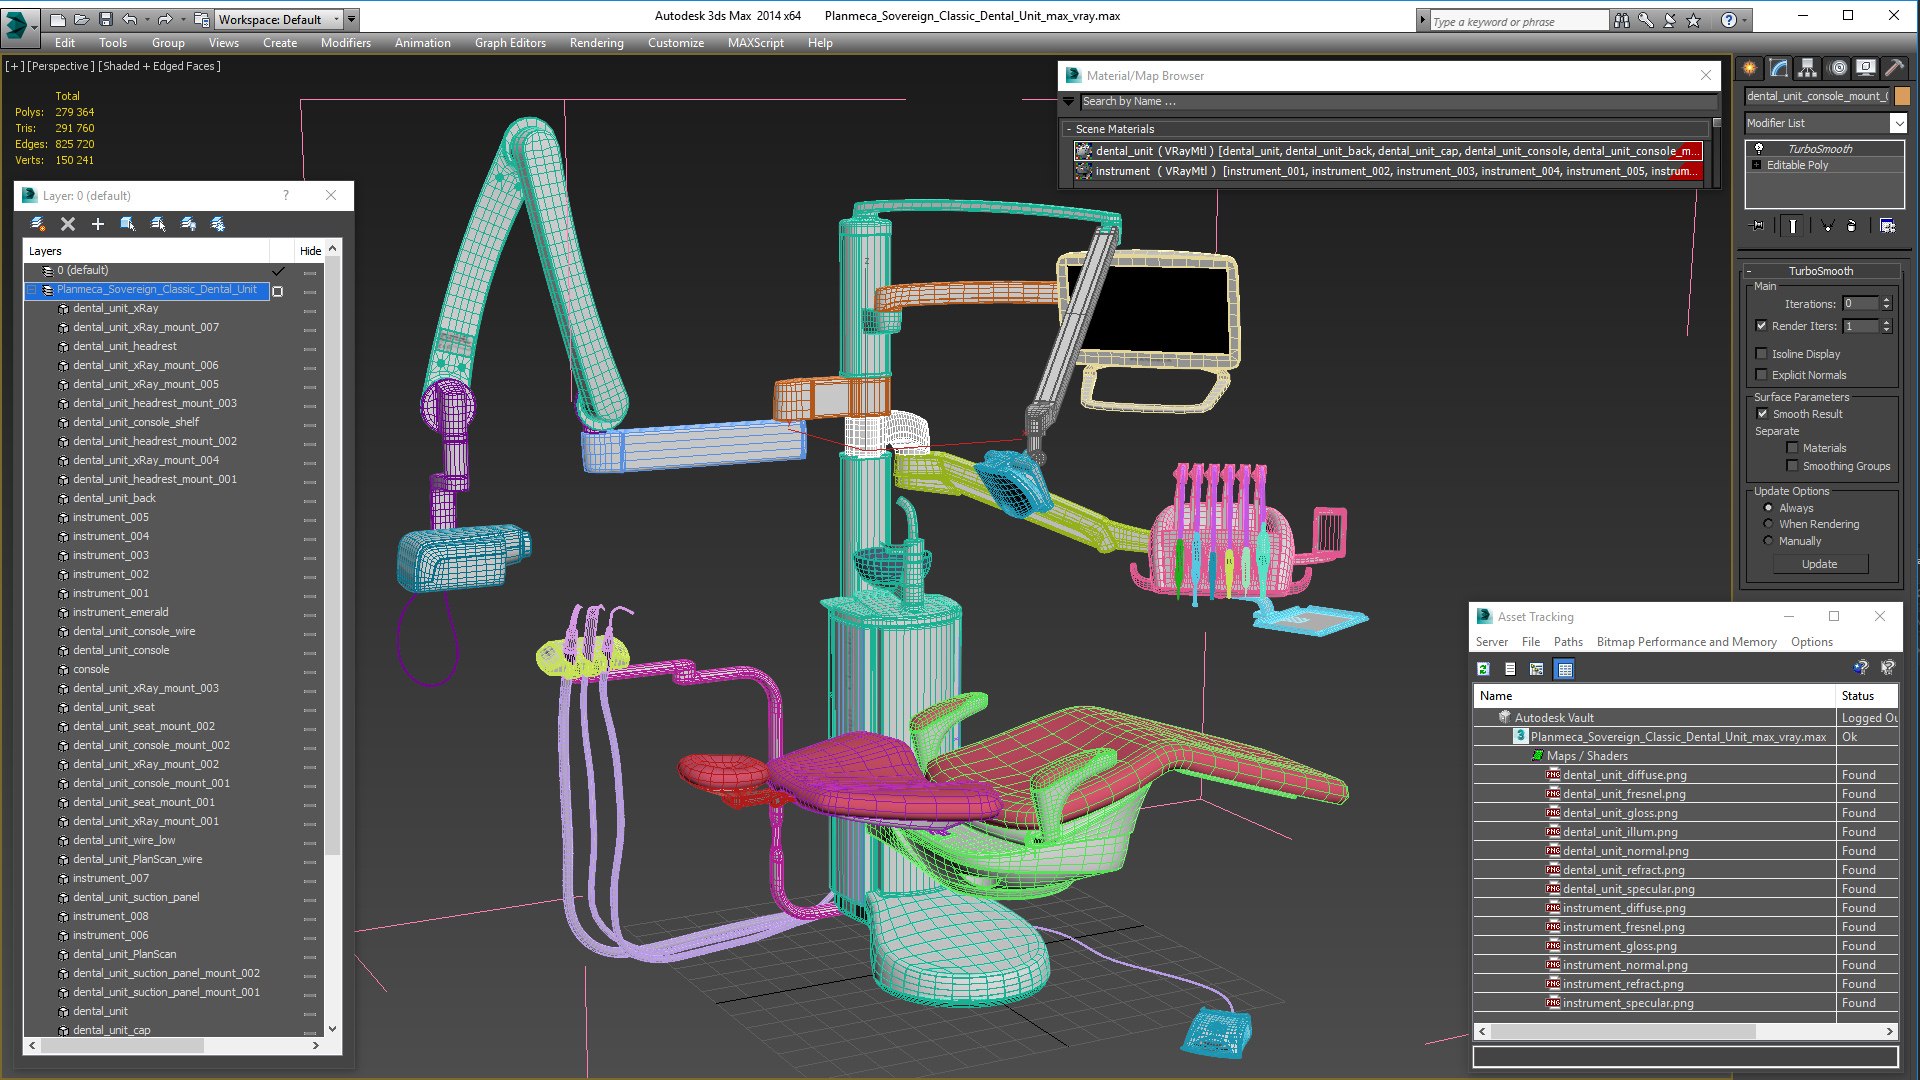Click the key Subscription Center icon

pos(1645,20)
